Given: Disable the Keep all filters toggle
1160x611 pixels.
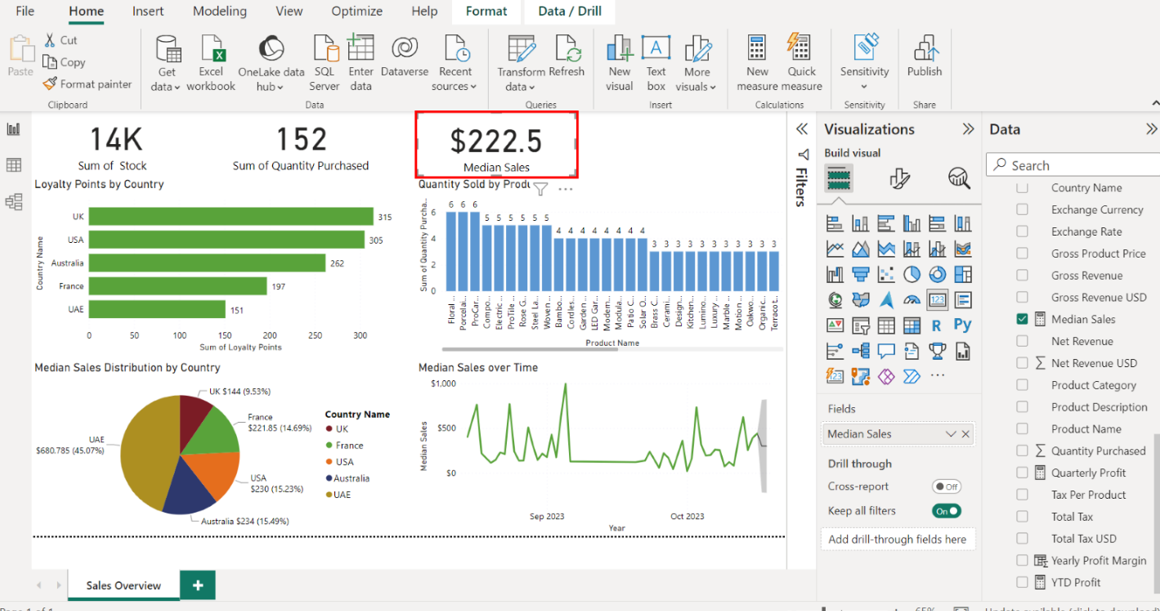Looking at the screenshot, I should tap(946, 511).
